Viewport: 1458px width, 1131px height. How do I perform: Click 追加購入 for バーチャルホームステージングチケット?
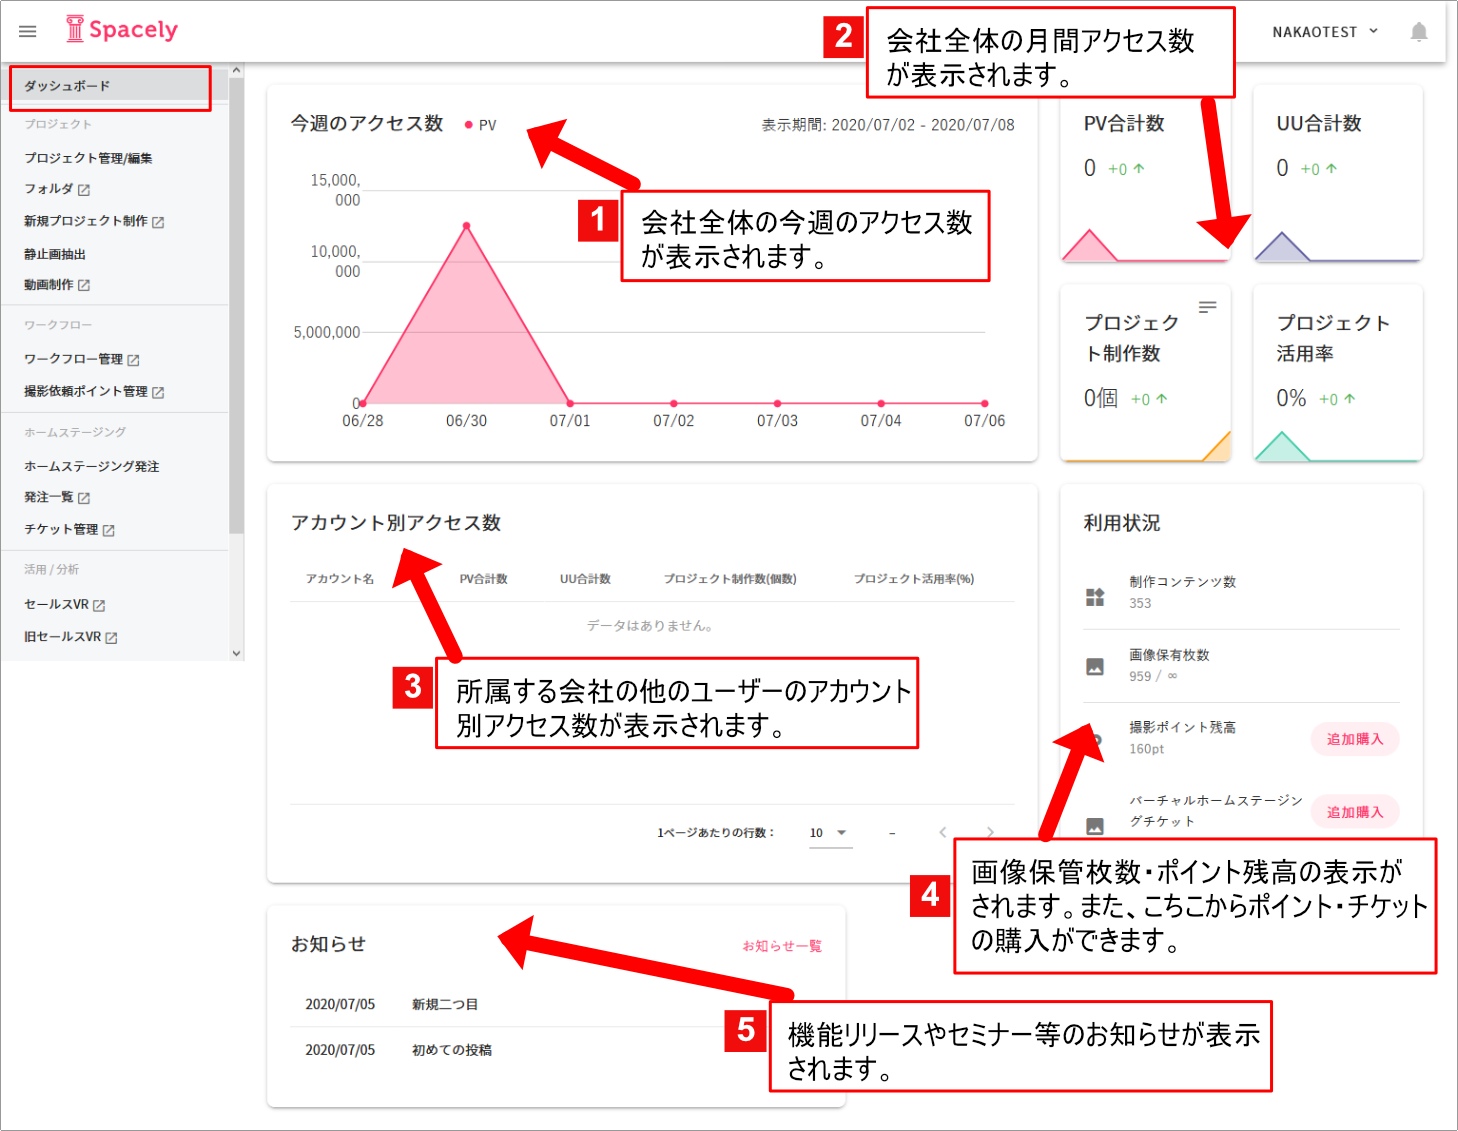1355,812
